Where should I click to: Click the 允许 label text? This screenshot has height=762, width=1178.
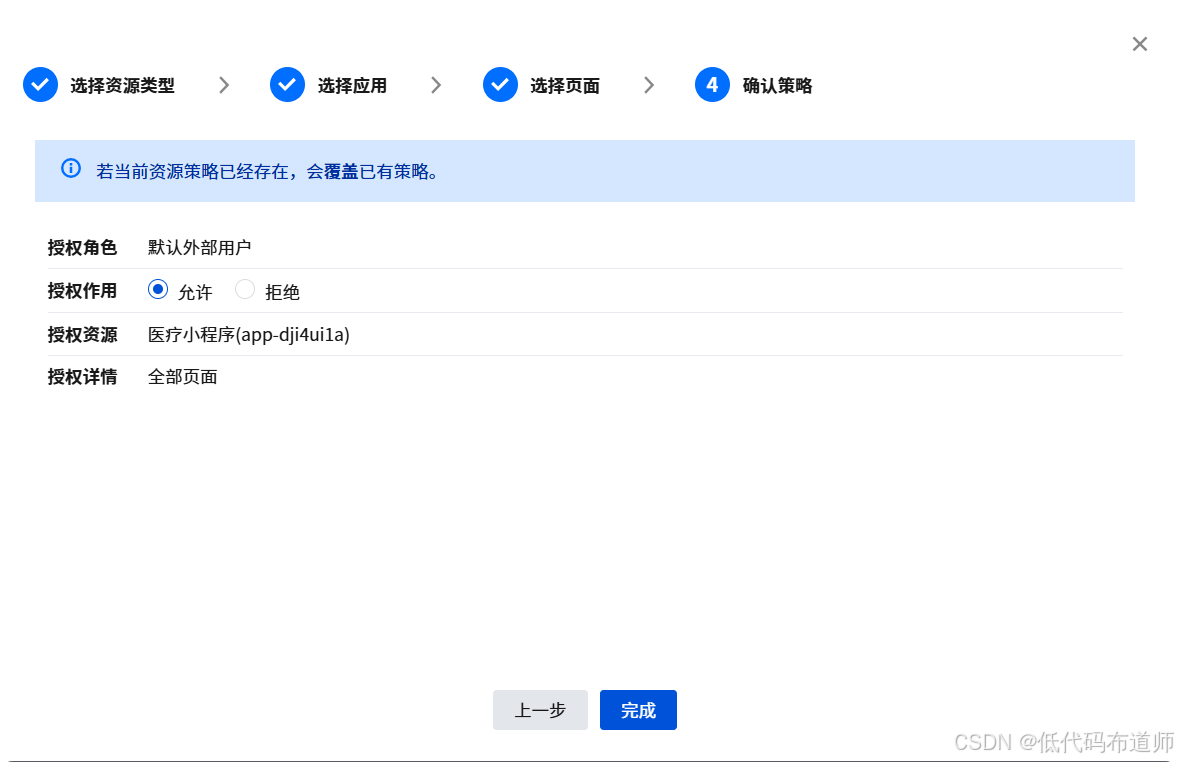(196, 291)
